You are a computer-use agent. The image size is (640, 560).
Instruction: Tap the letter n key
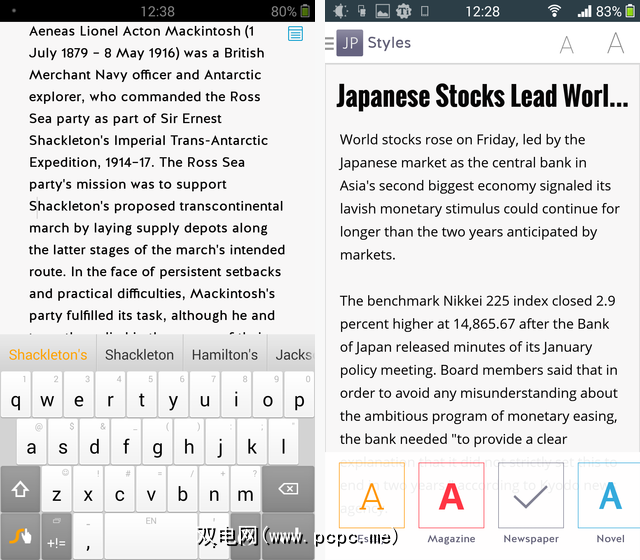pos(214,489)
